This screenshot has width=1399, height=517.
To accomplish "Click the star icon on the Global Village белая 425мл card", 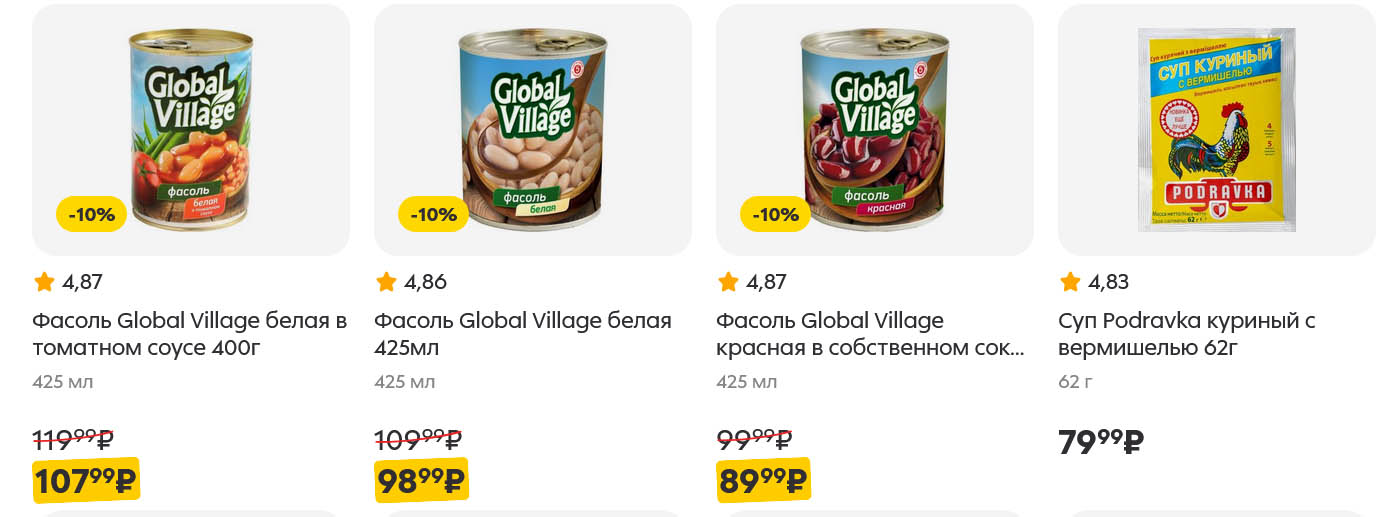I will tap(386, 282).
